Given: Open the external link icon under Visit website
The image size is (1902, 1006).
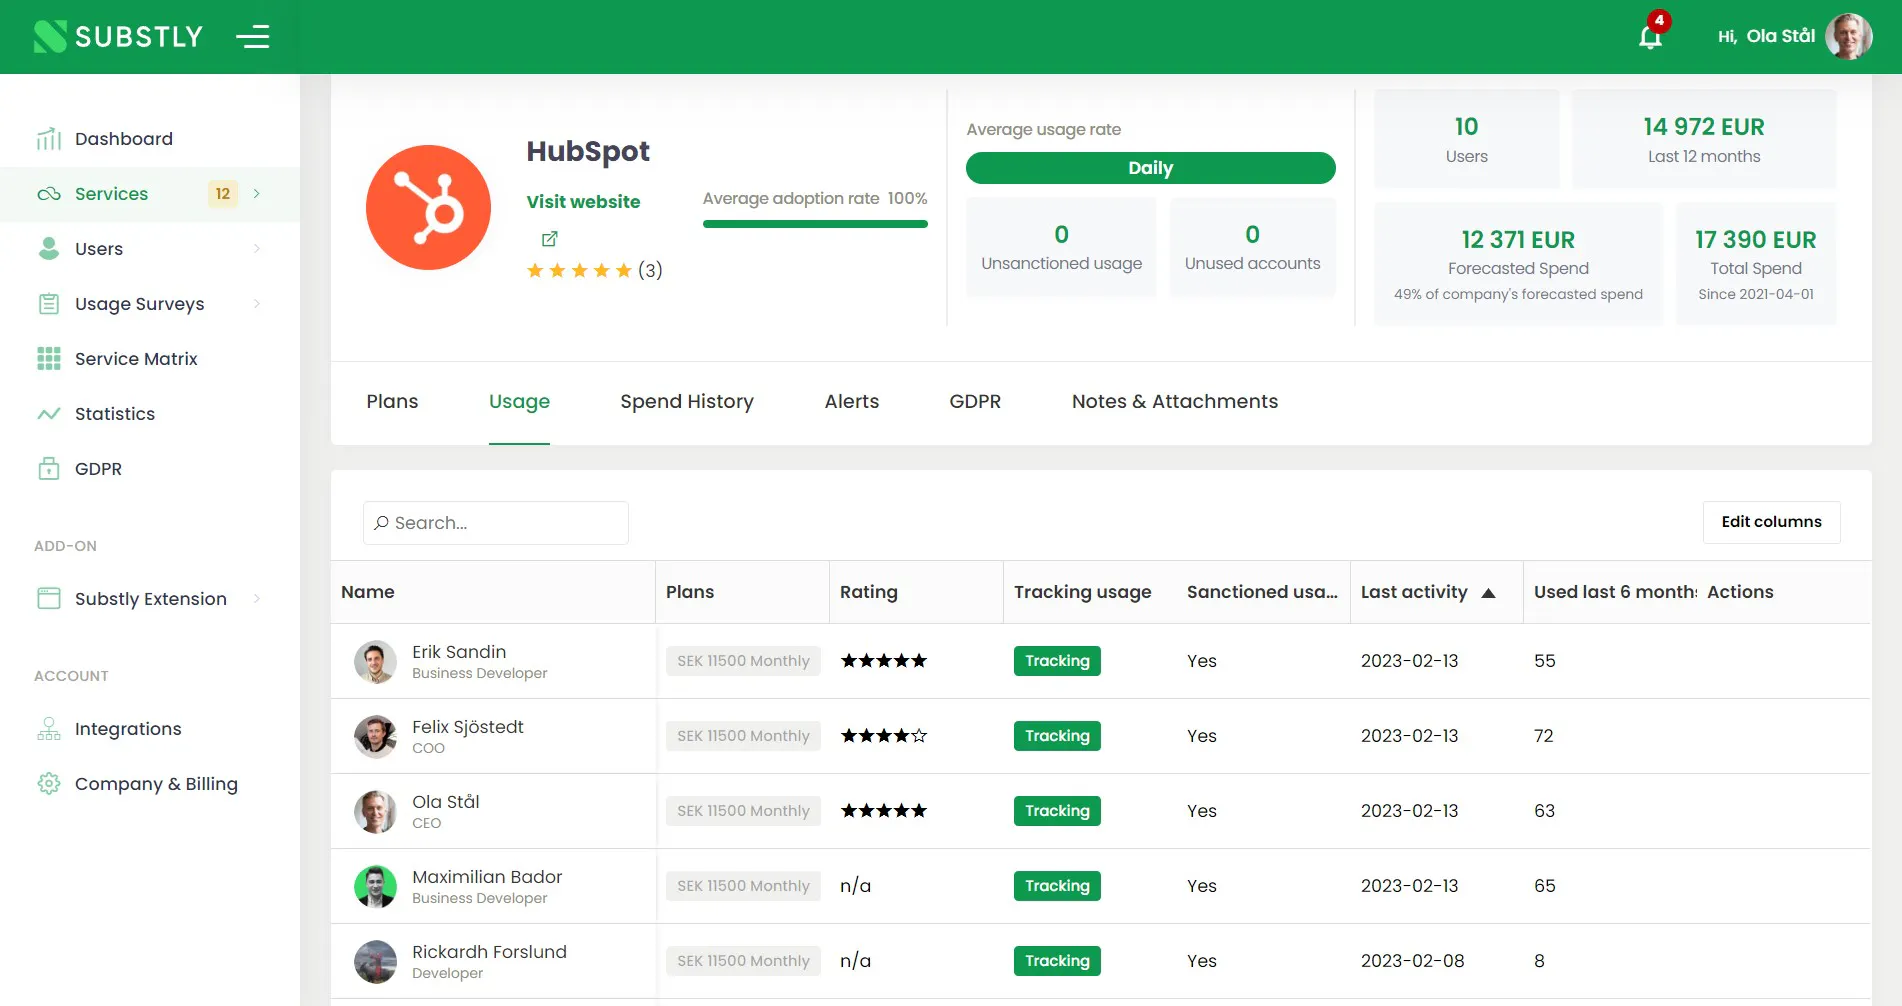Looking at the screenshot, I should click(549, 239).
